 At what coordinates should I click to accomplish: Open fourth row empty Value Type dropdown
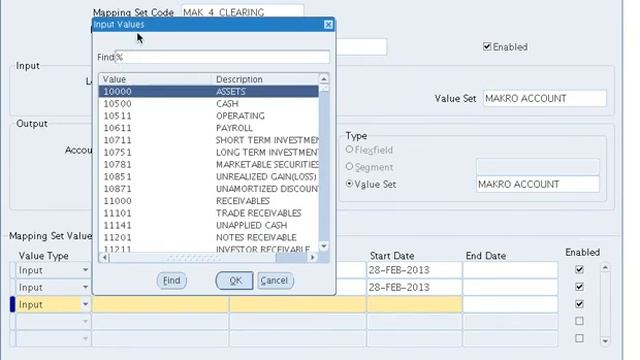(85, 322)
